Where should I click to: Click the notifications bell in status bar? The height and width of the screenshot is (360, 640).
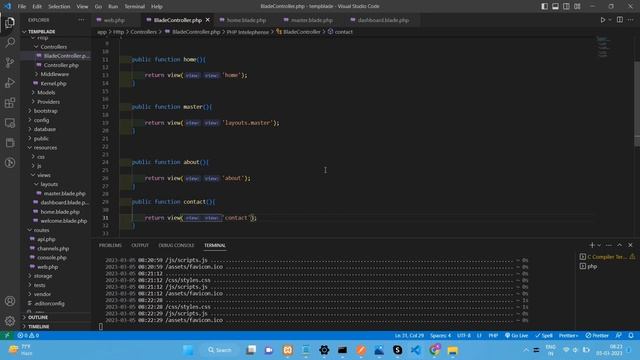coord(631,335)
